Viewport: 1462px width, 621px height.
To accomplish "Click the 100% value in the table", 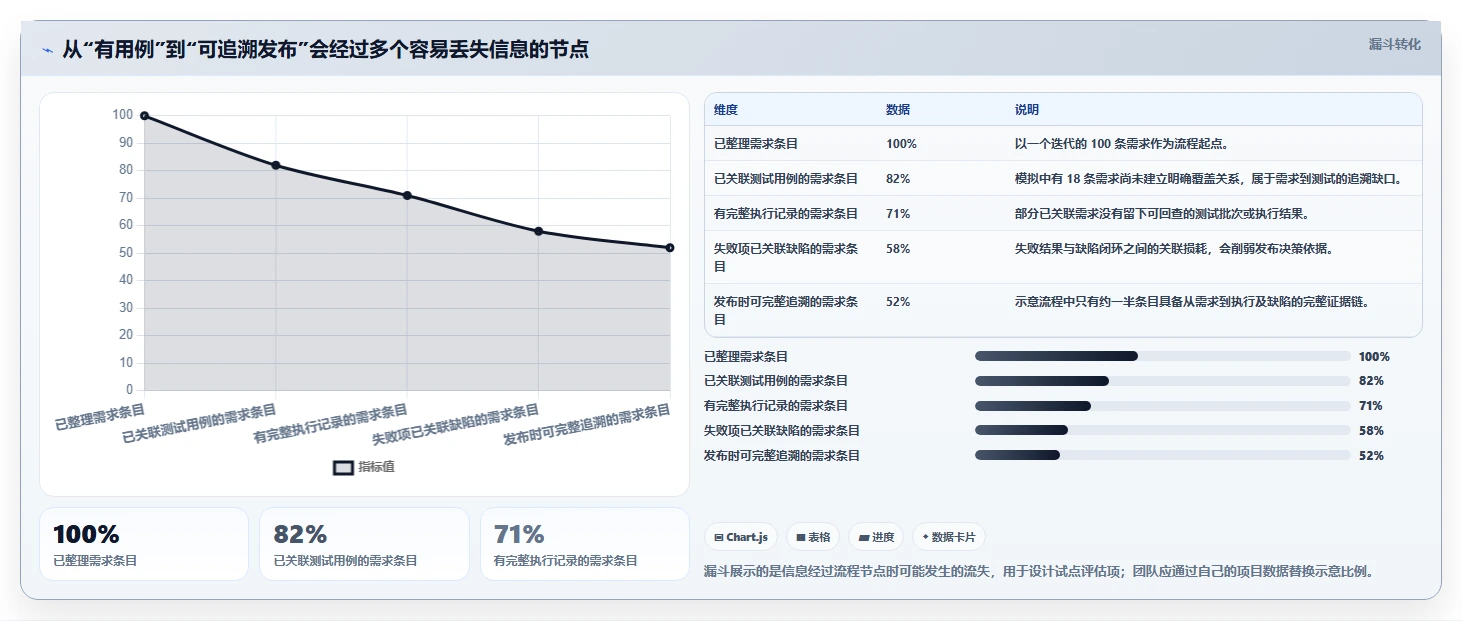I will point(901,144).
